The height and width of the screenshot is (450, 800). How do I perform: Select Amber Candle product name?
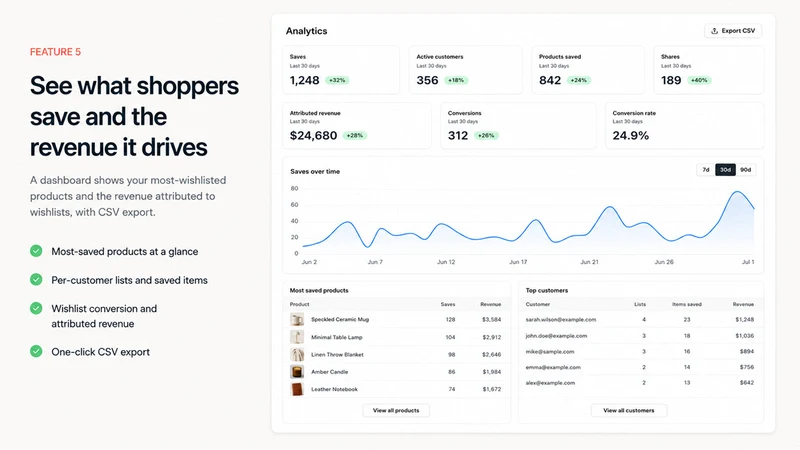tap(330, 372)
